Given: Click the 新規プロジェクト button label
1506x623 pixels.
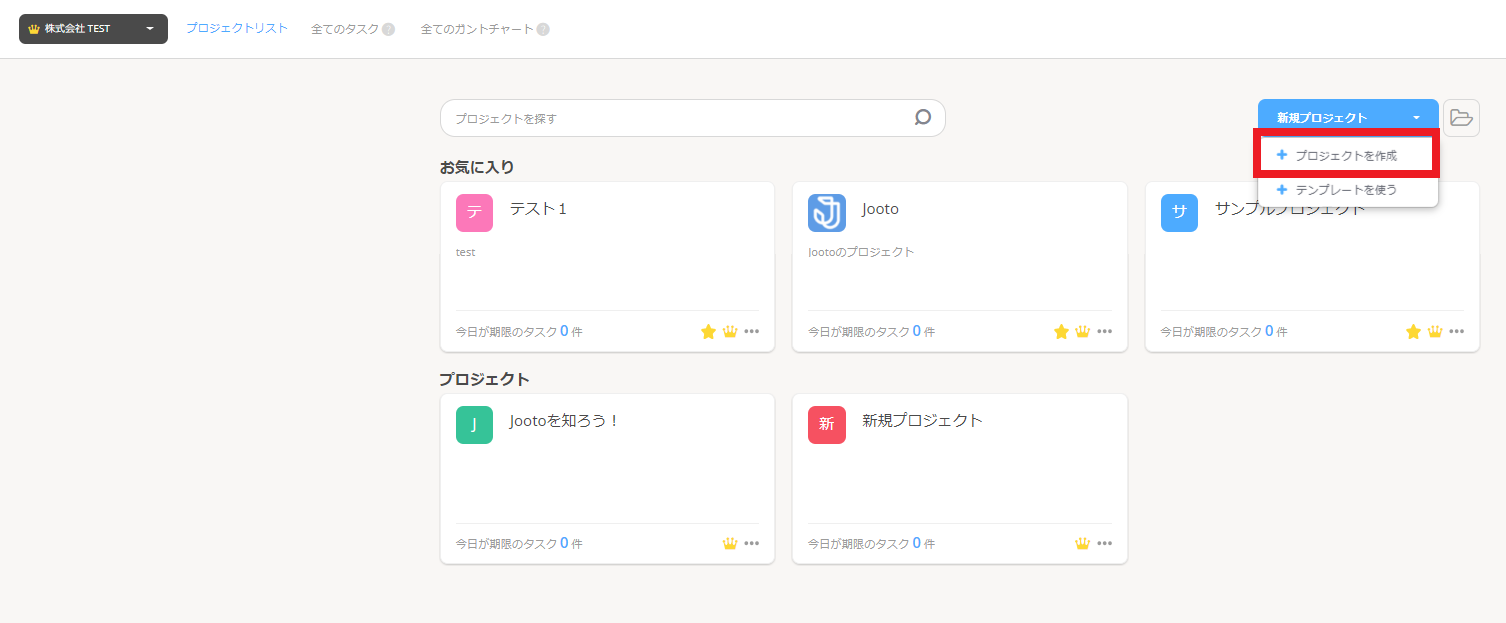Looking at the screenshot, I should point(1322,118).
